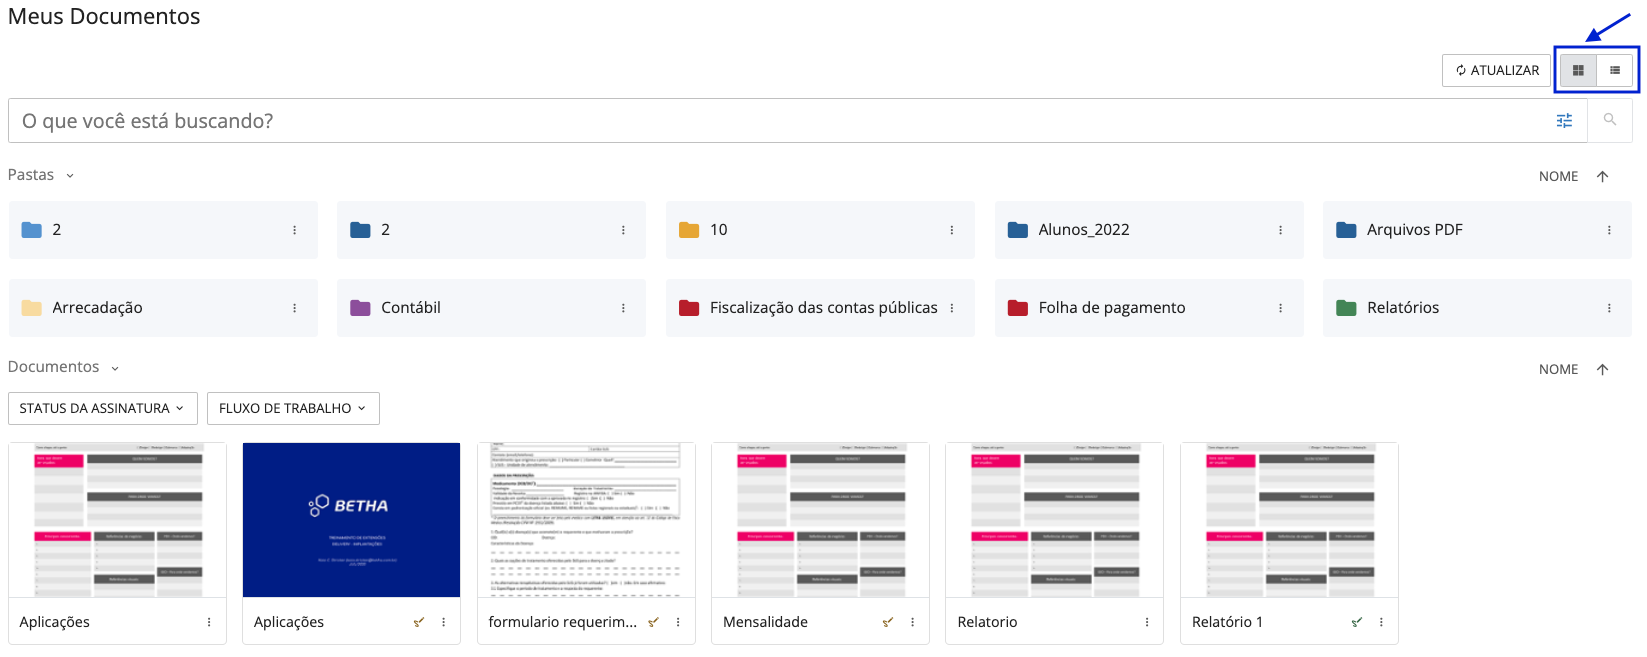Open more options for Relatórios folder
Viewport: 1647px width, 657px height.
1609,308
